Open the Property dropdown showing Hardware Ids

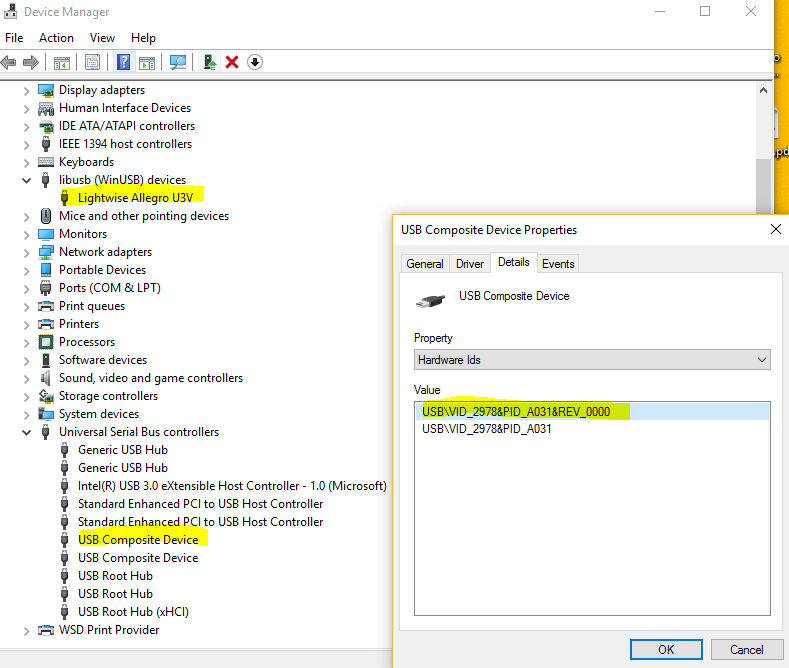(x=592, y=360)
